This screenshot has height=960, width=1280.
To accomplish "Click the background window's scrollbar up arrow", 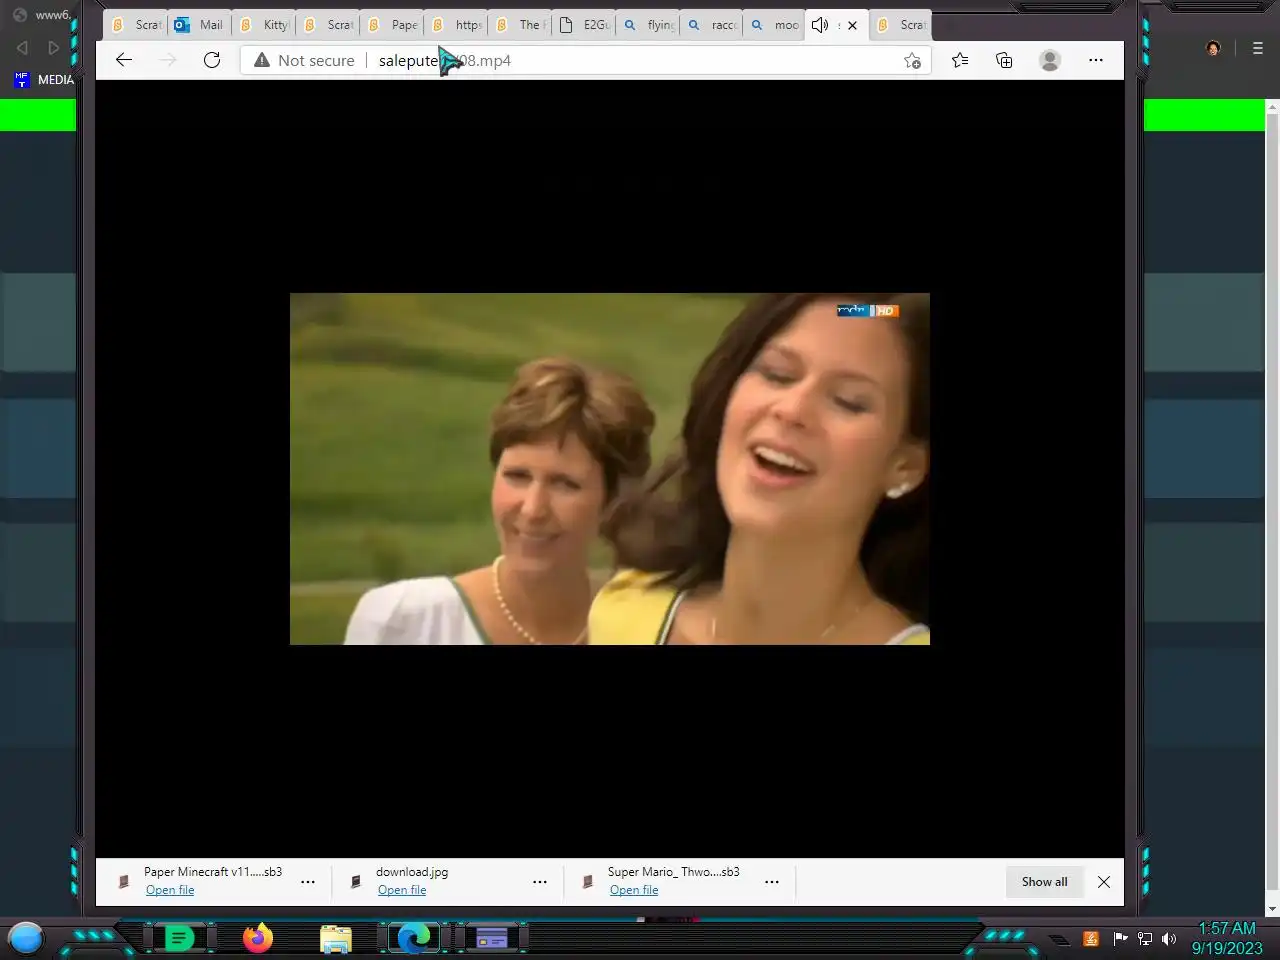I will (1272, 106).
